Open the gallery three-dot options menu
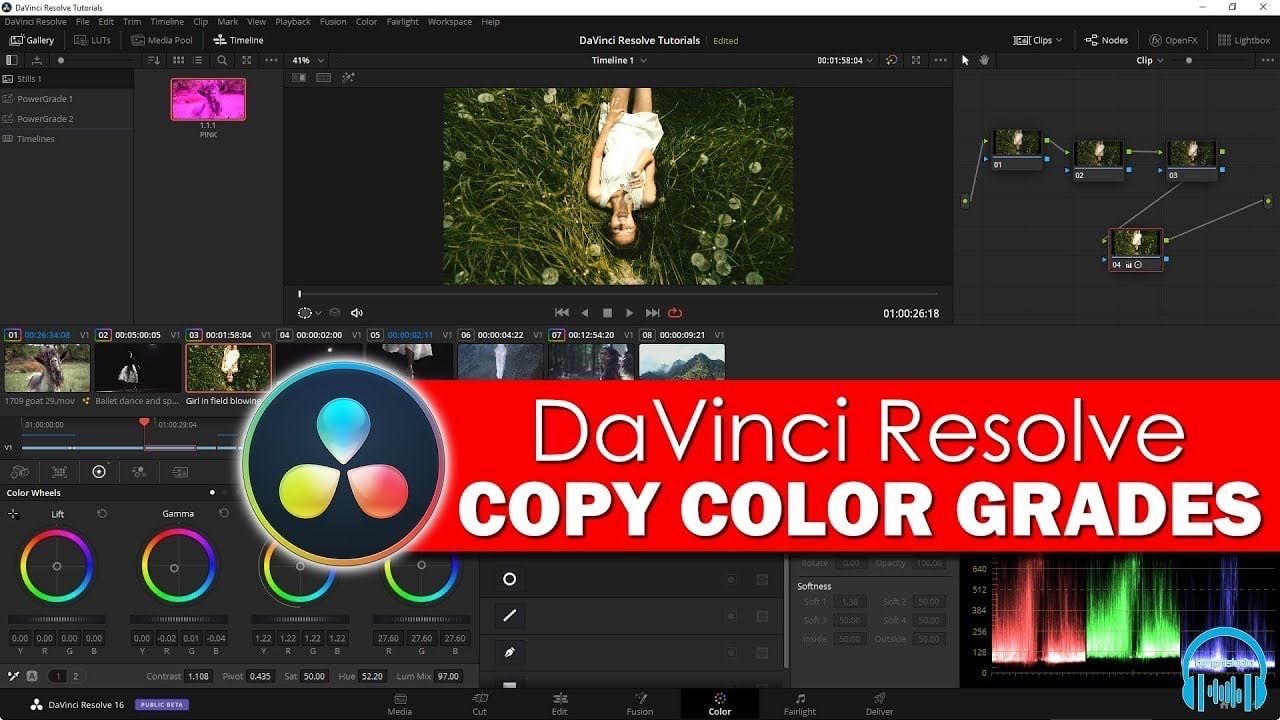The image size is (1280, 720). [x=271, y=60]
